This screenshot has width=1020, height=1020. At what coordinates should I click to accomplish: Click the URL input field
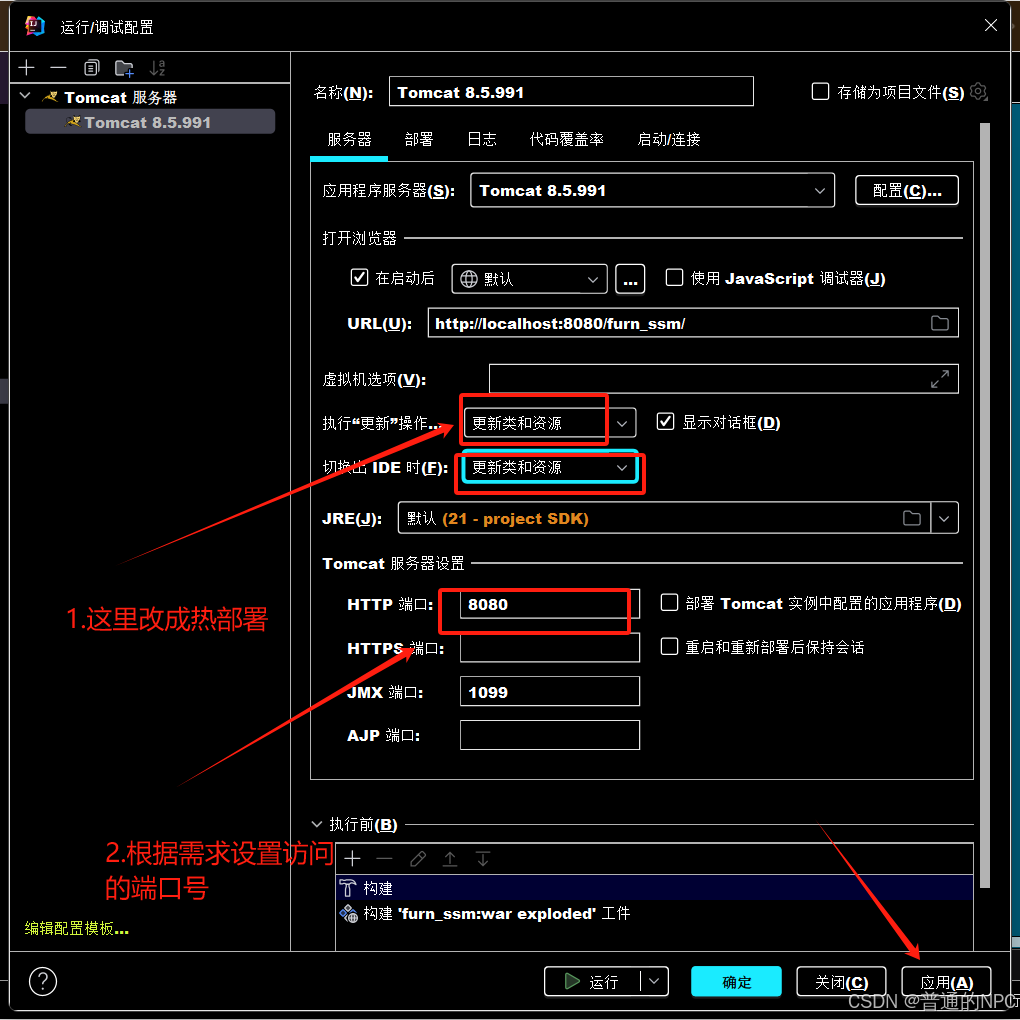point(693,323)
